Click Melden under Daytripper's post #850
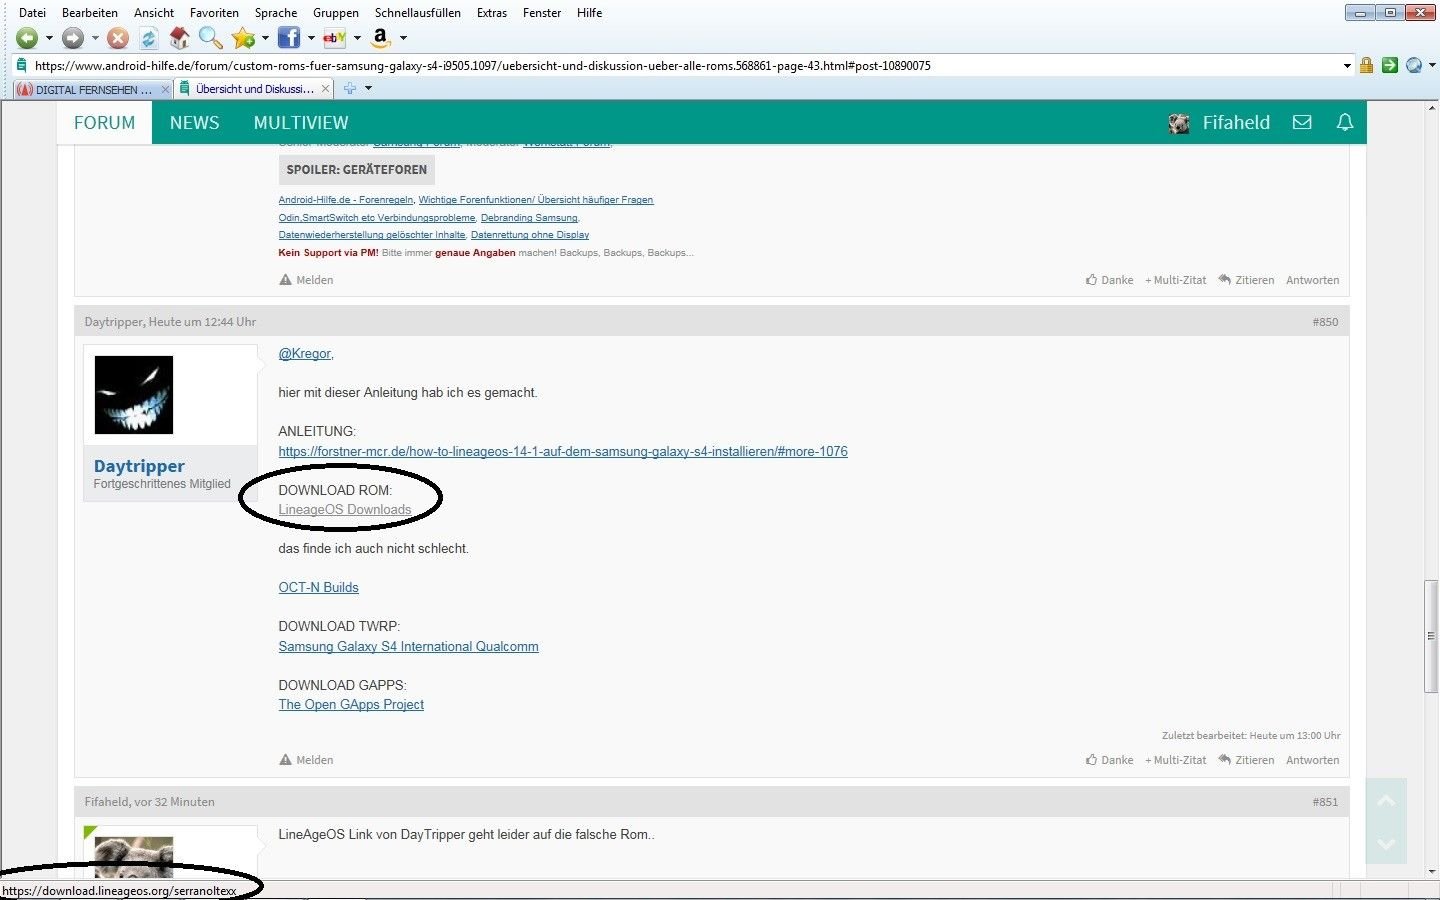Image resolution: width=1440 pixels, height=900 pixels. pyautogui.click(x=306, y=760)
